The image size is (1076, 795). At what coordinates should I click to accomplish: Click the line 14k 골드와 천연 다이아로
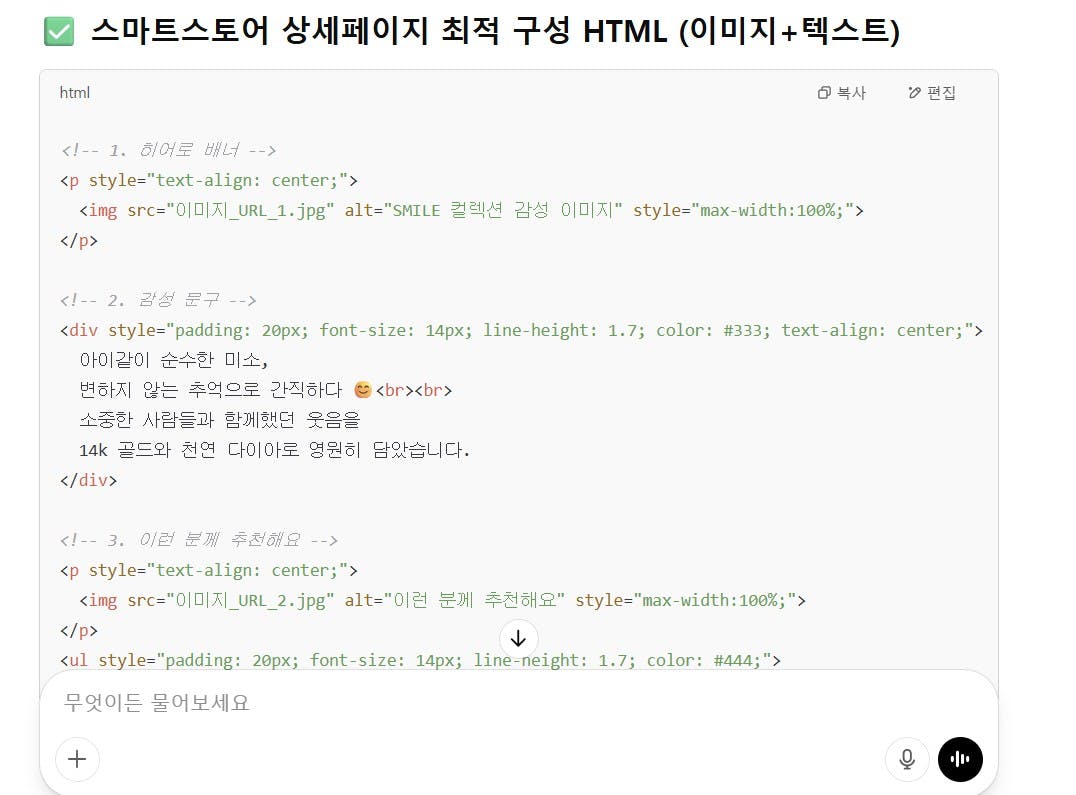pyautogui.click(x=274, y=450)
